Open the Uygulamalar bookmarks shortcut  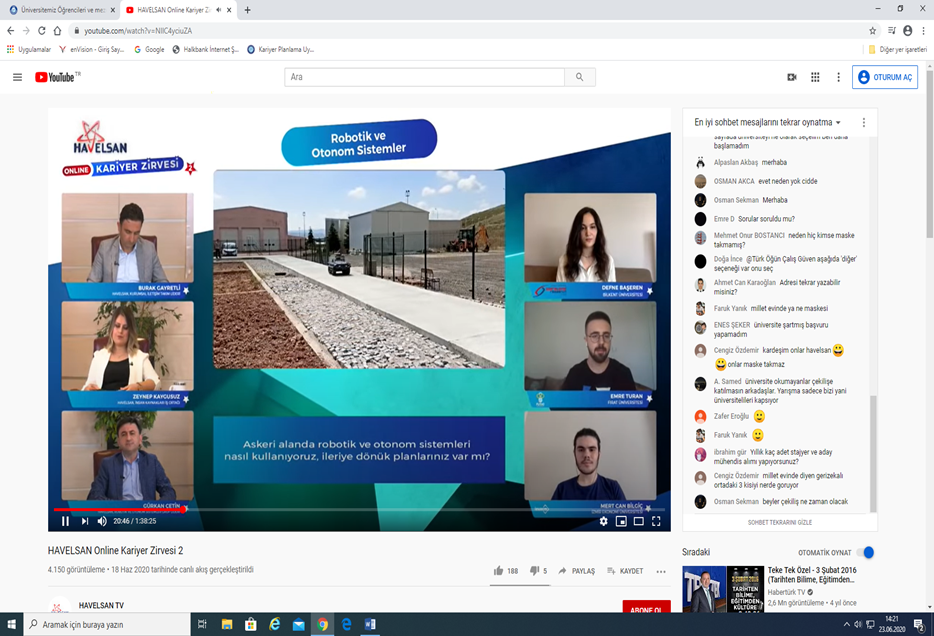click(x=29, y=49)
